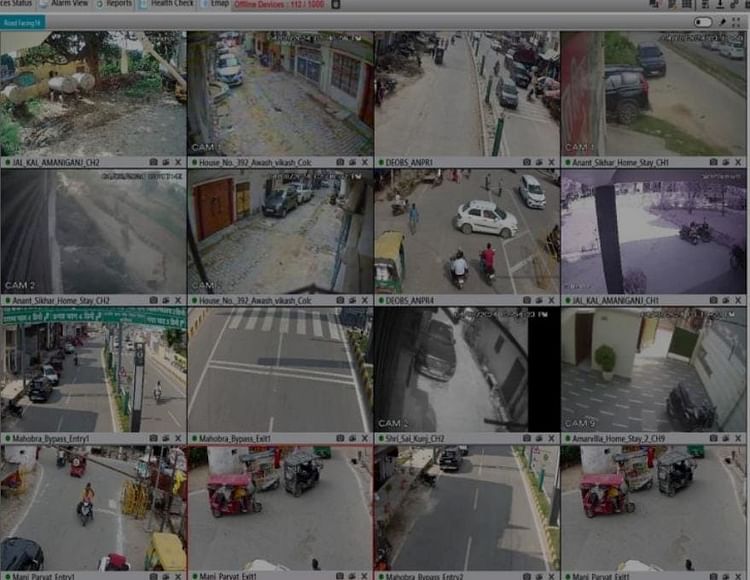Open the Reports menu item

point(119,4)
